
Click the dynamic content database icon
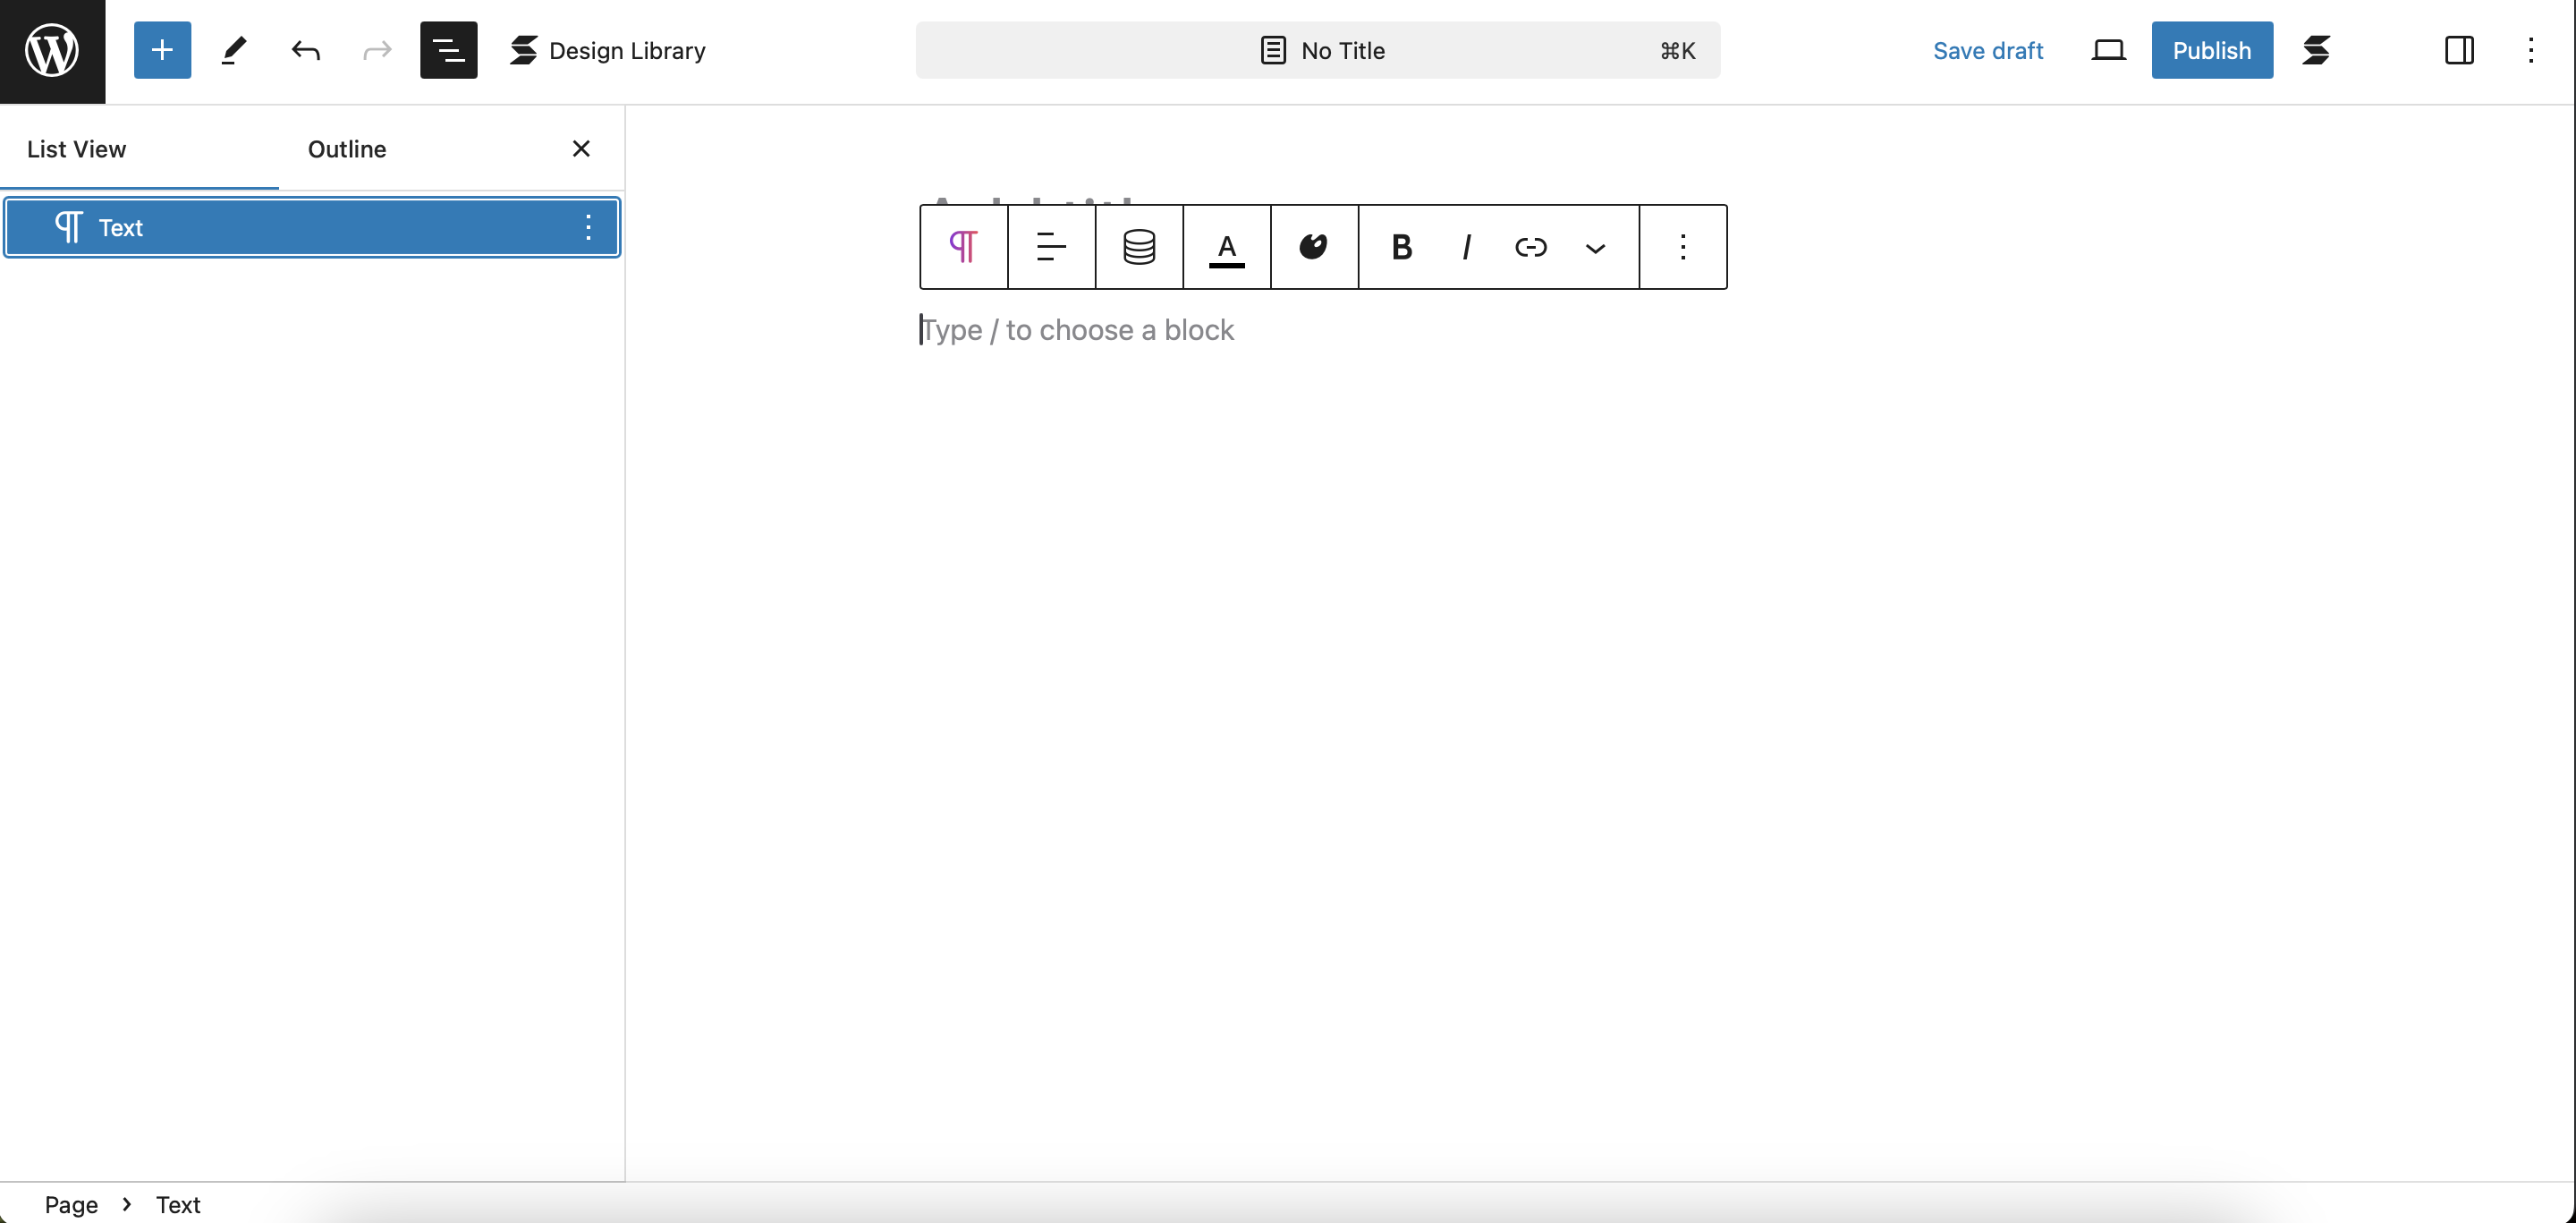(x=1138, y=247)
